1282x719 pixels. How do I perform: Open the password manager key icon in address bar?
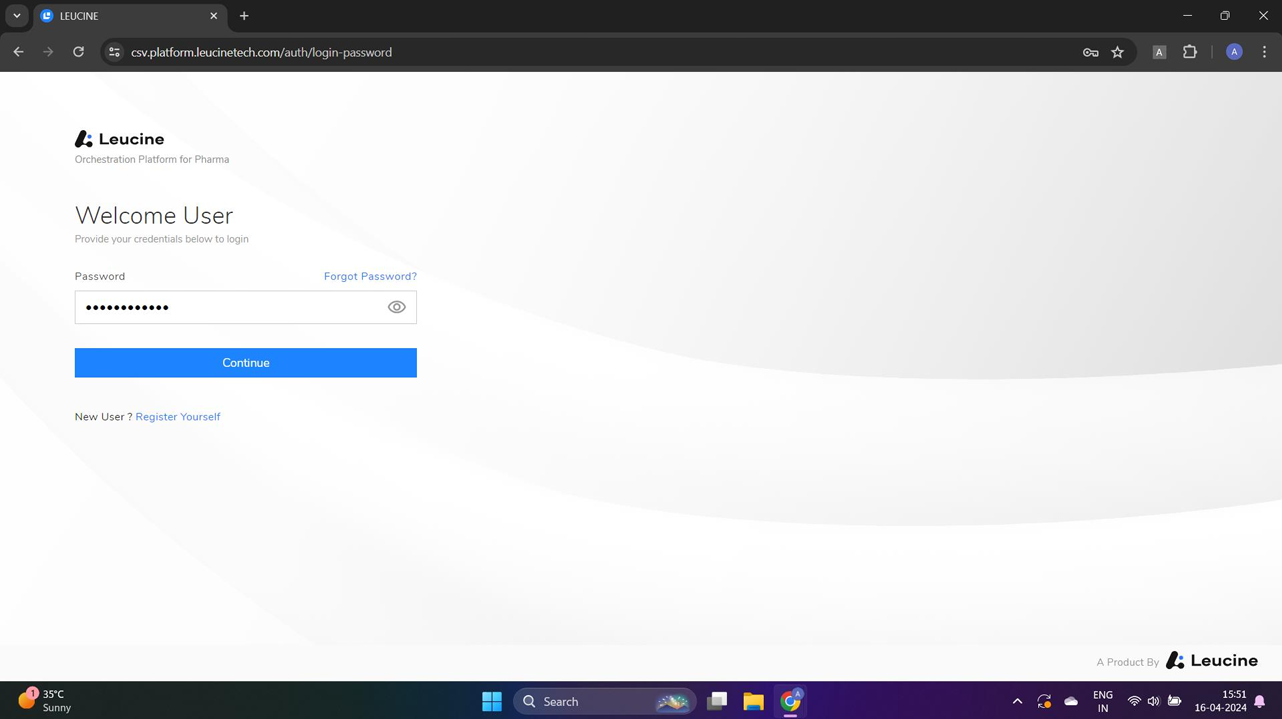1090,52
